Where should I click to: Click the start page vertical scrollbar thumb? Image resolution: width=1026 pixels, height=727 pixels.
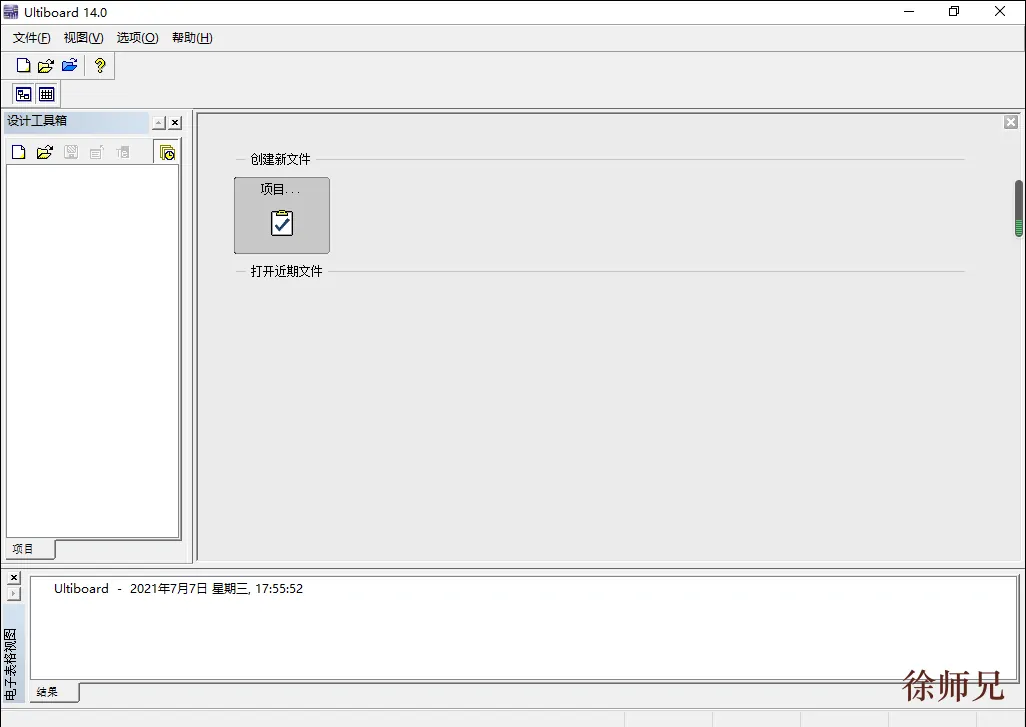pos(1019,208)
